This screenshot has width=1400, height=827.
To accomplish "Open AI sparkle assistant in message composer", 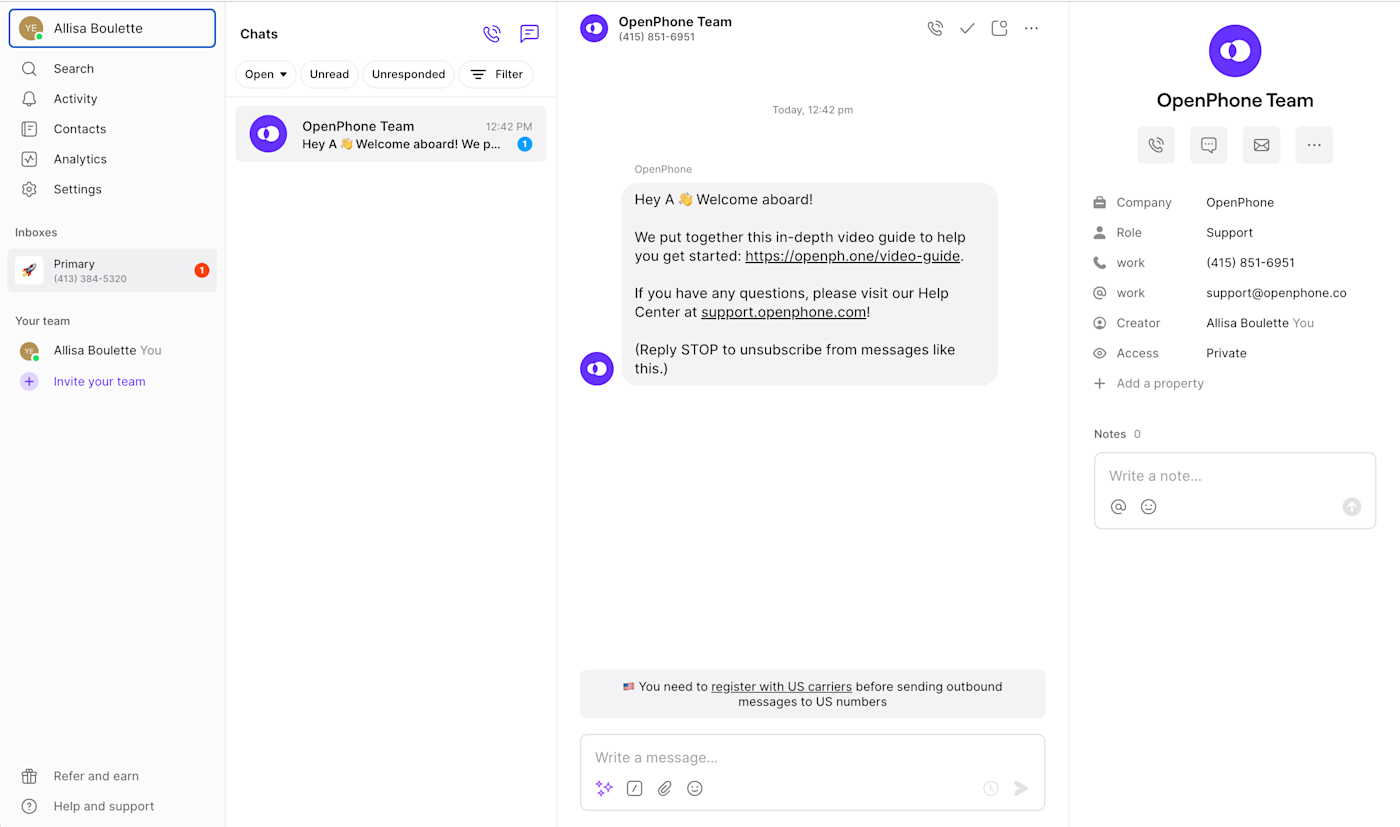I will pos(604,788).
